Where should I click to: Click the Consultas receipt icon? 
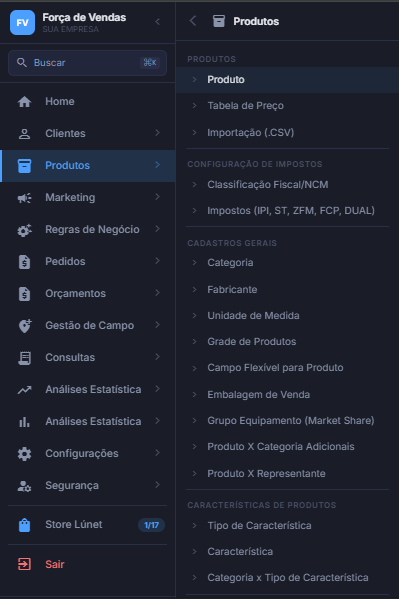coord(24,358)
